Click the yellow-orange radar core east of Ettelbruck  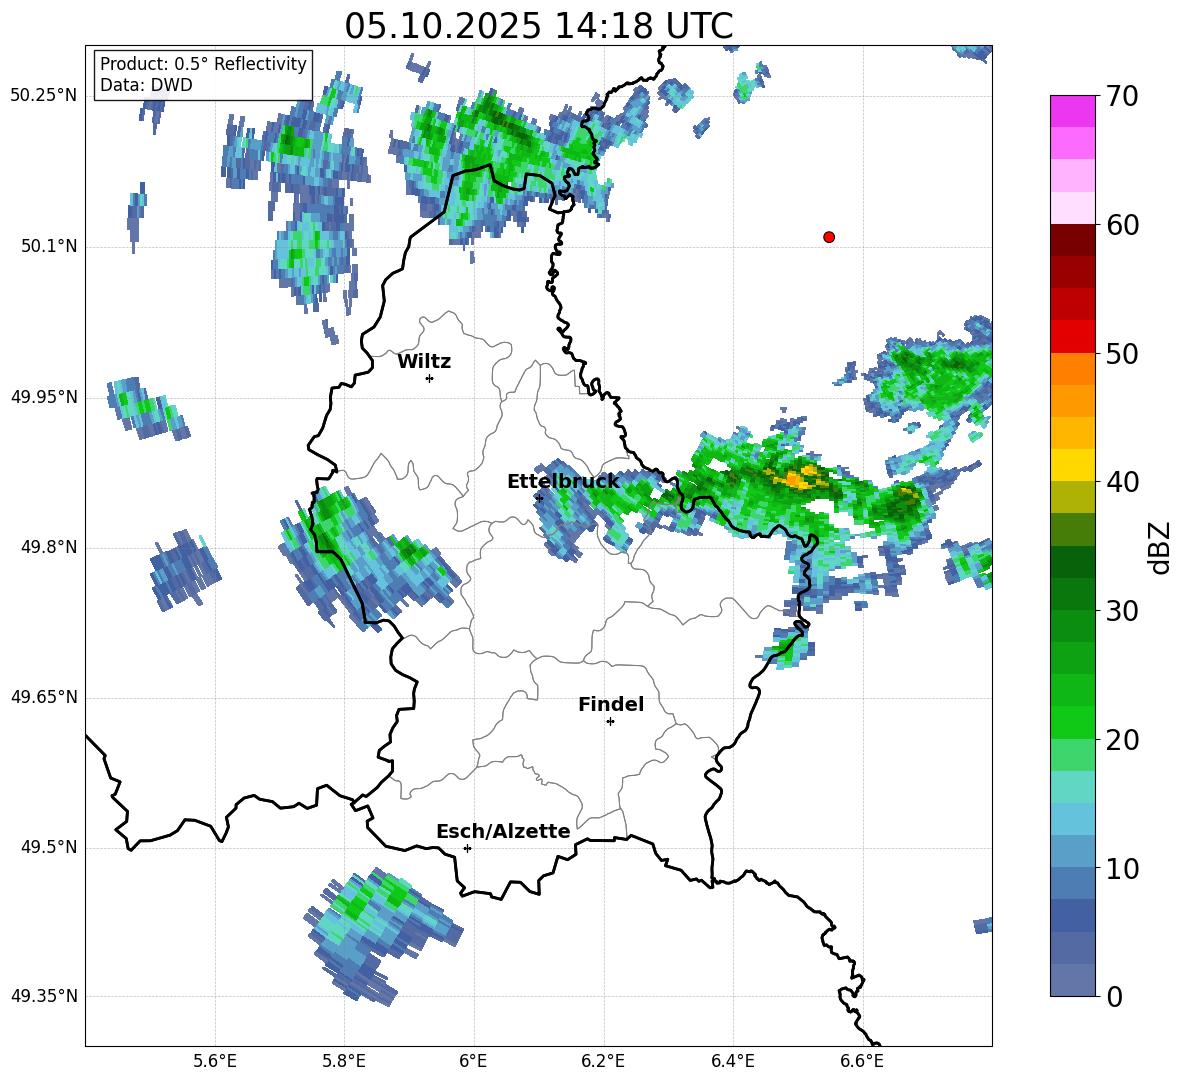(x=797, y=478)
